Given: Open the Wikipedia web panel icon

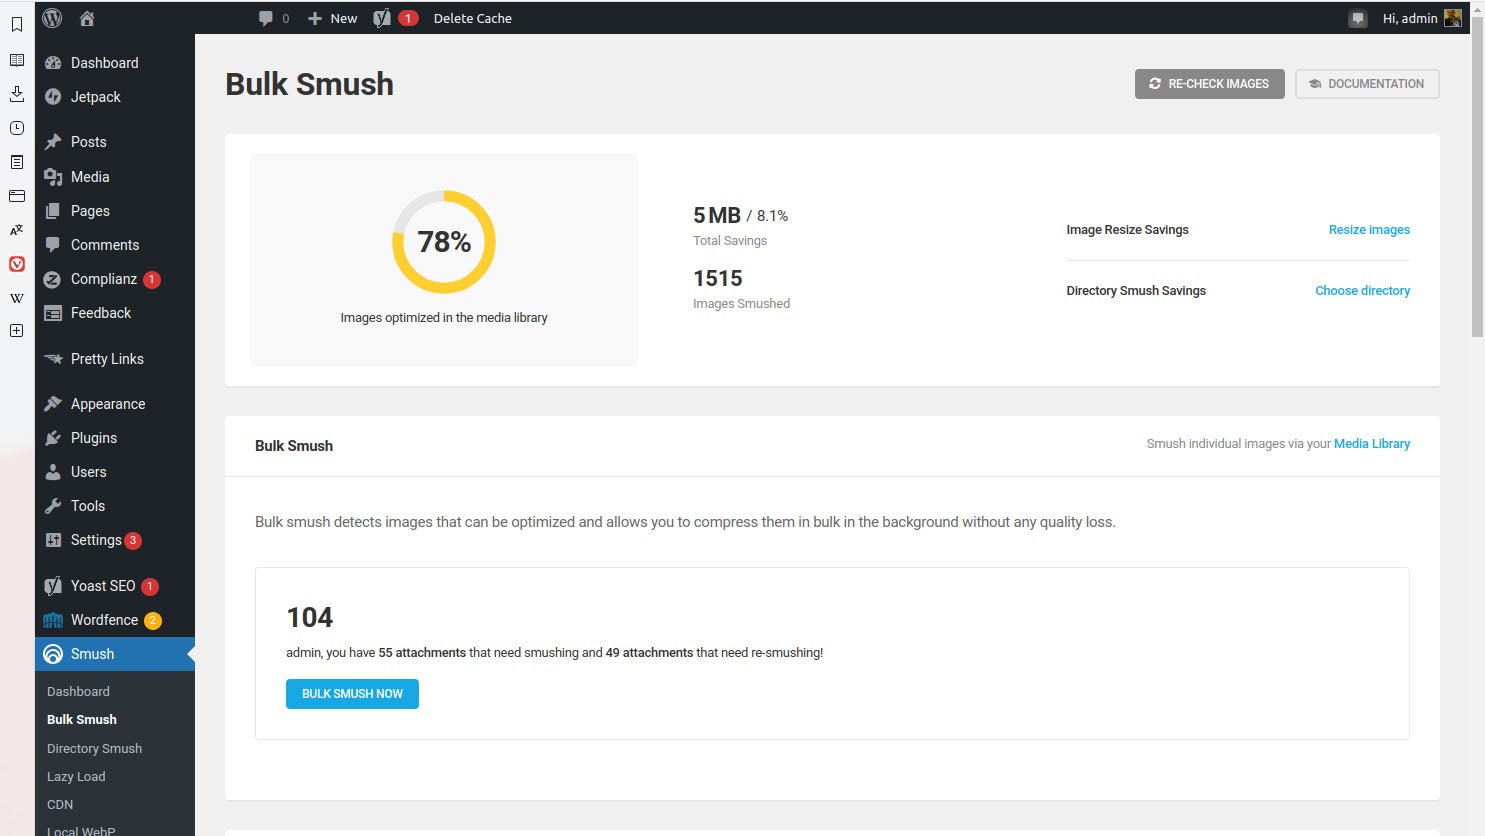Looking at the screenshot, I should (17, 298).
